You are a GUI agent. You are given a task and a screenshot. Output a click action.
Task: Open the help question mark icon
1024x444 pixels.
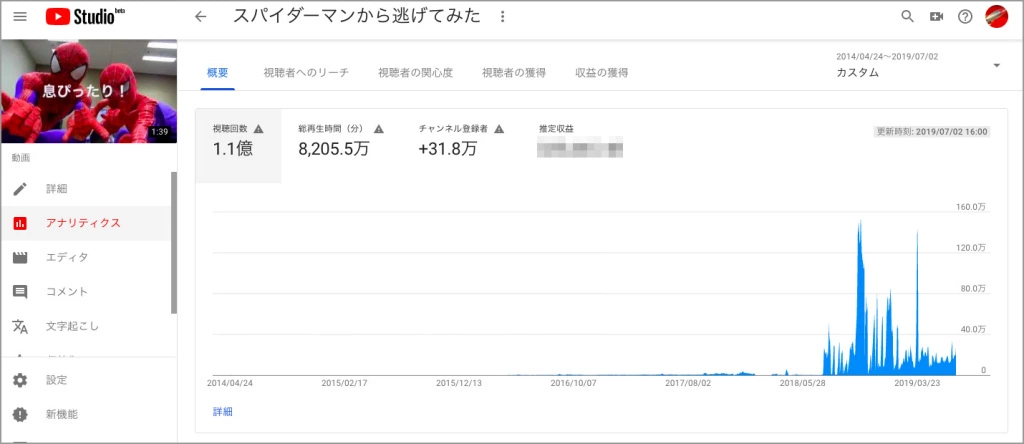[x=965, y=17]
